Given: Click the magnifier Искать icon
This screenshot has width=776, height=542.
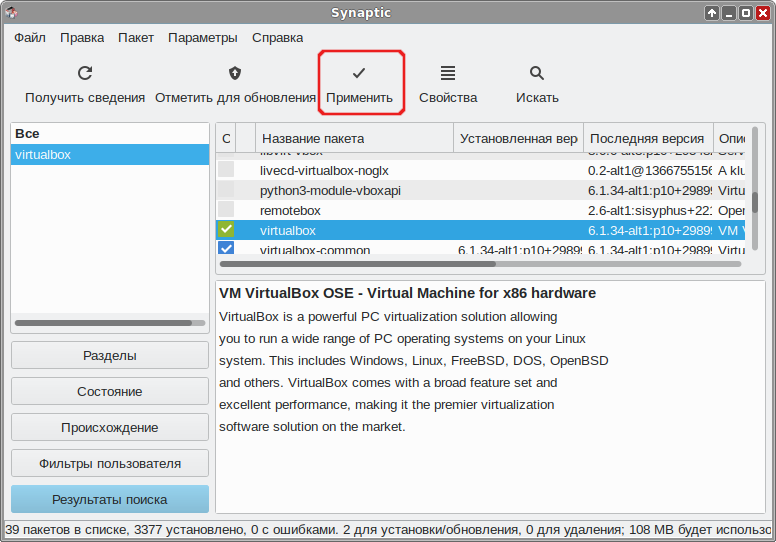Looking at the screenshot, I should point(537,73).
